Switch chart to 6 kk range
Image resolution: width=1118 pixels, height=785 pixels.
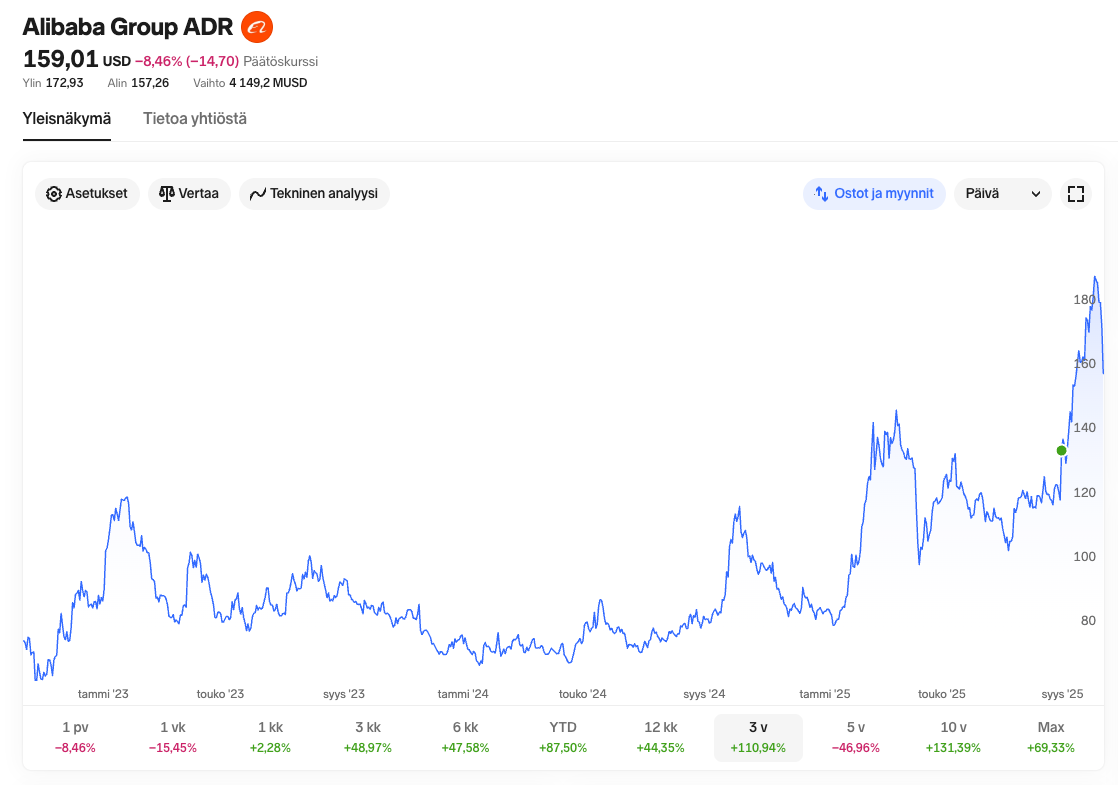coord(466,737)
